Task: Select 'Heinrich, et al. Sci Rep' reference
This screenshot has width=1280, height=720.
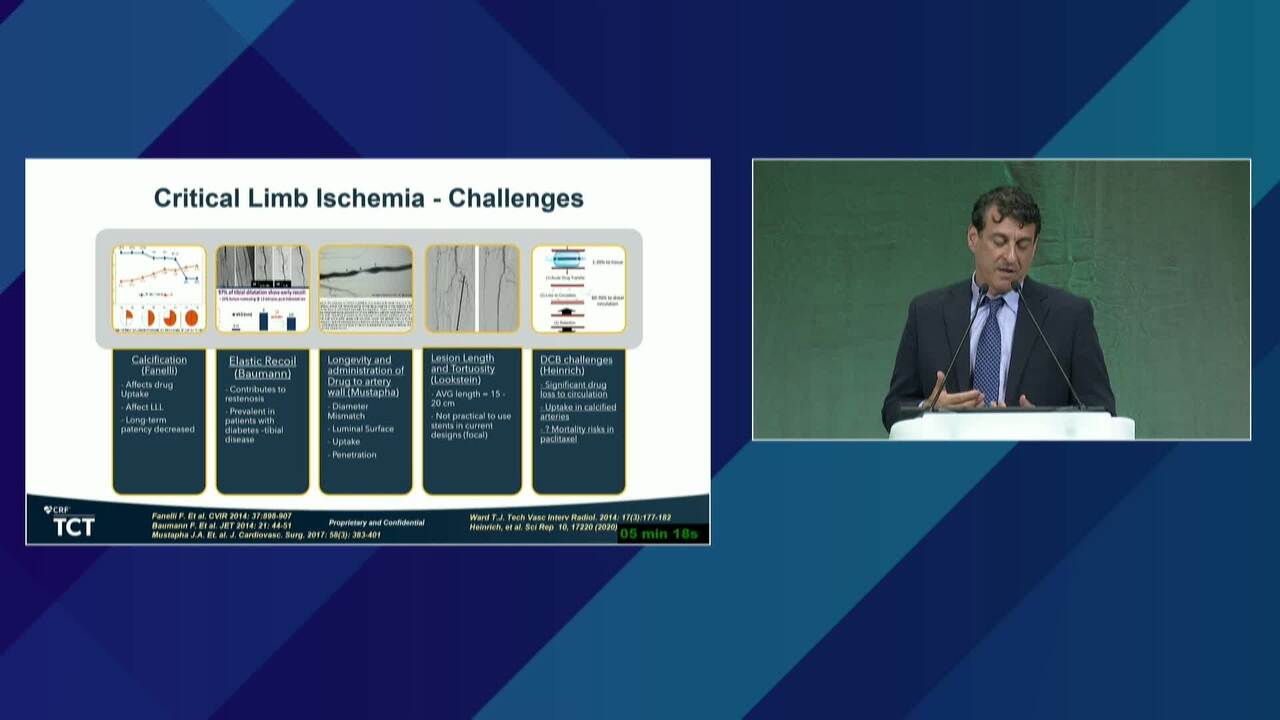Action: pyautogui.click(x=541, y=527)
